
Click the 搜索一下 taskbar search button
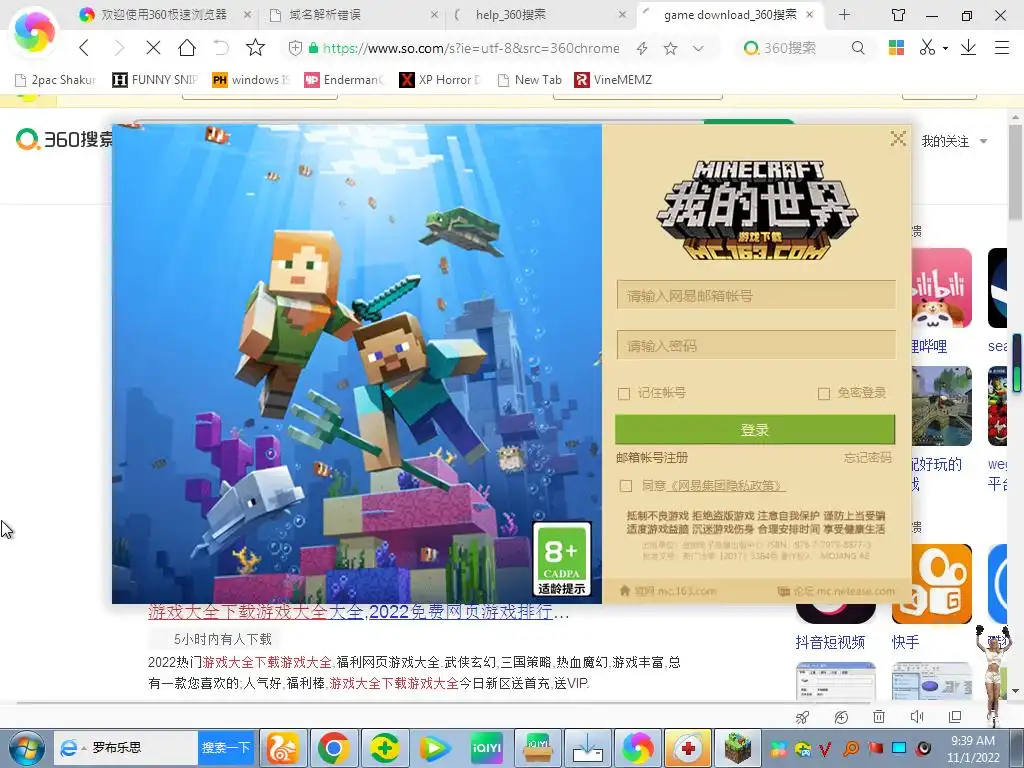pyautogui.click(x=226, y=748)
